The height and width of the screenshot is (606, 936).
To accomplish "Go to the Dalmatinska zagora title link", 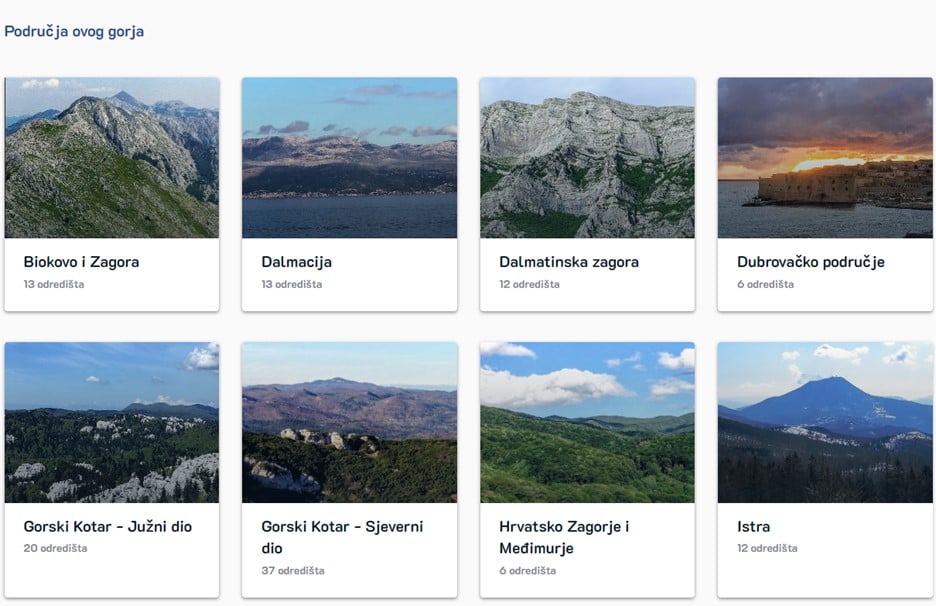I will [x=568, y=262].
